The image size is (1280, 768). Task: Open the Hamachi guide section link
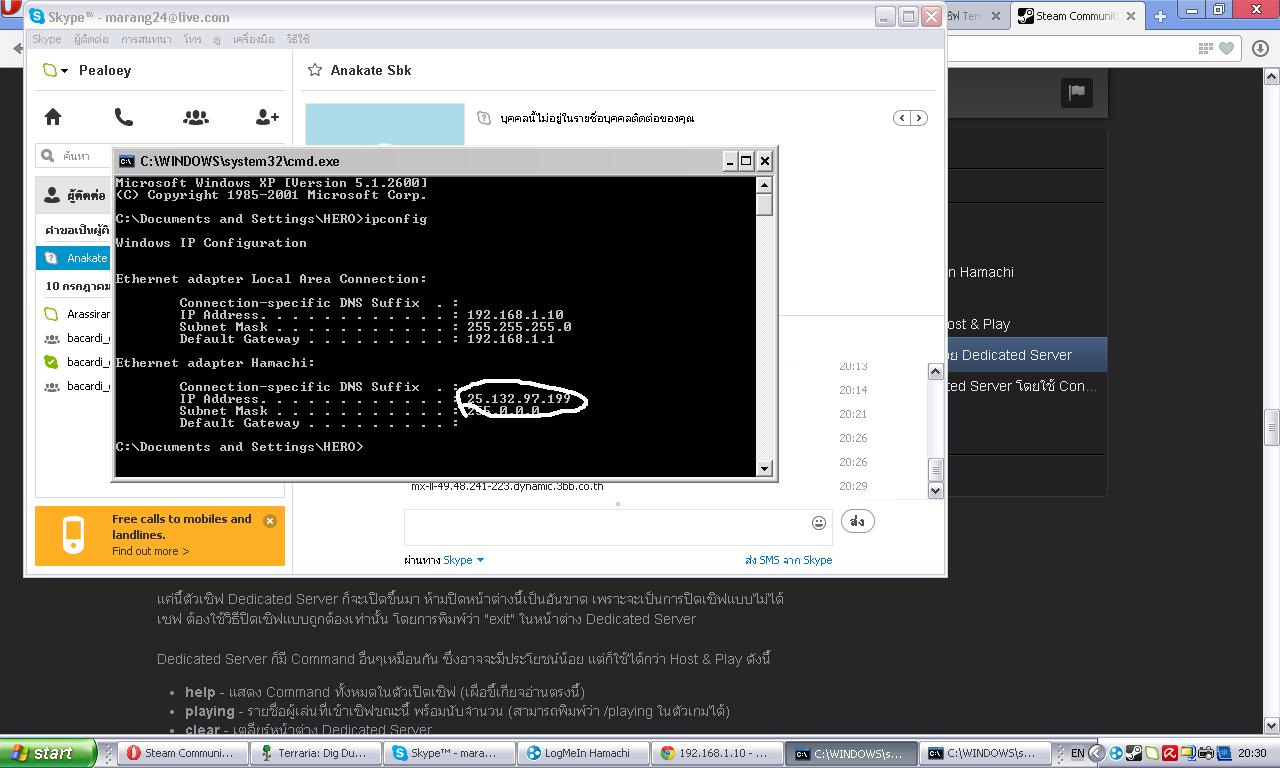point(980,272)
